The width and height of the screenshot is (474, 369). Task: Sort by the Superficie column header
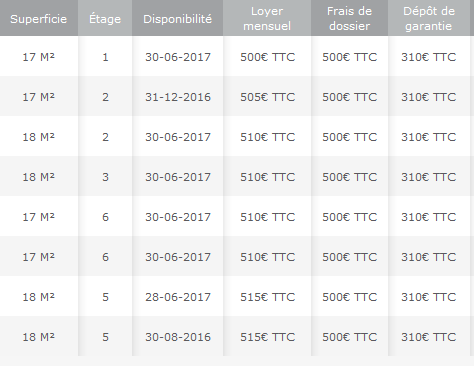tap(39, 19)
